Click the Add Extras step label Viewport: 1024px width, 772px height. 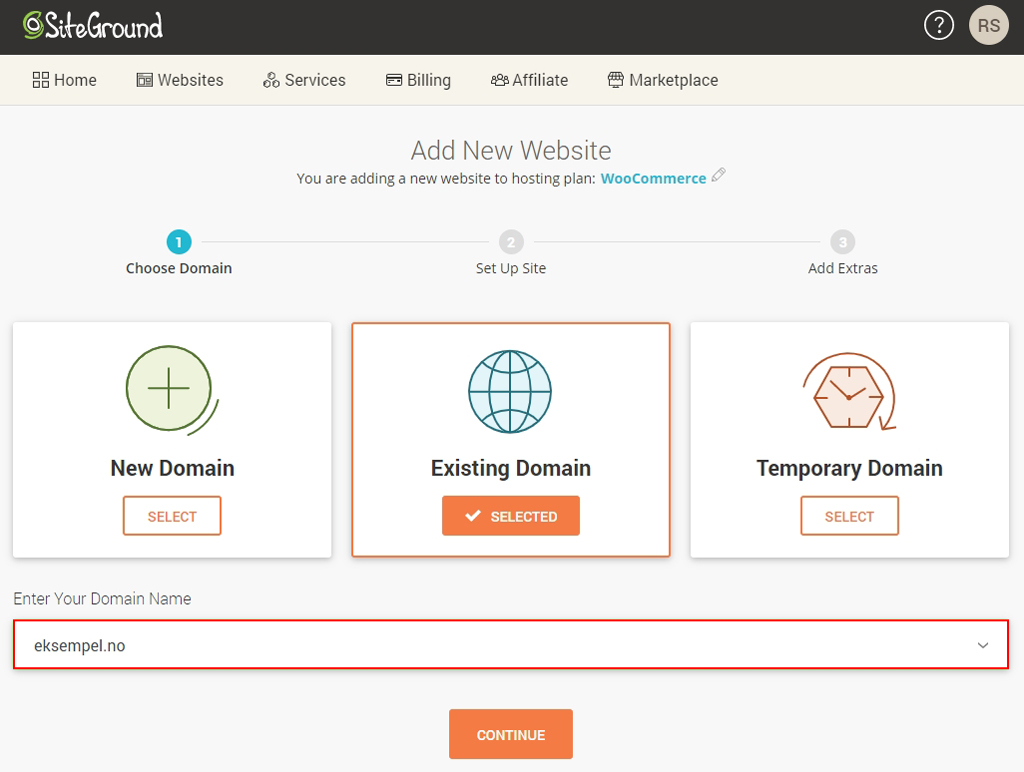(x=842, y=268)
